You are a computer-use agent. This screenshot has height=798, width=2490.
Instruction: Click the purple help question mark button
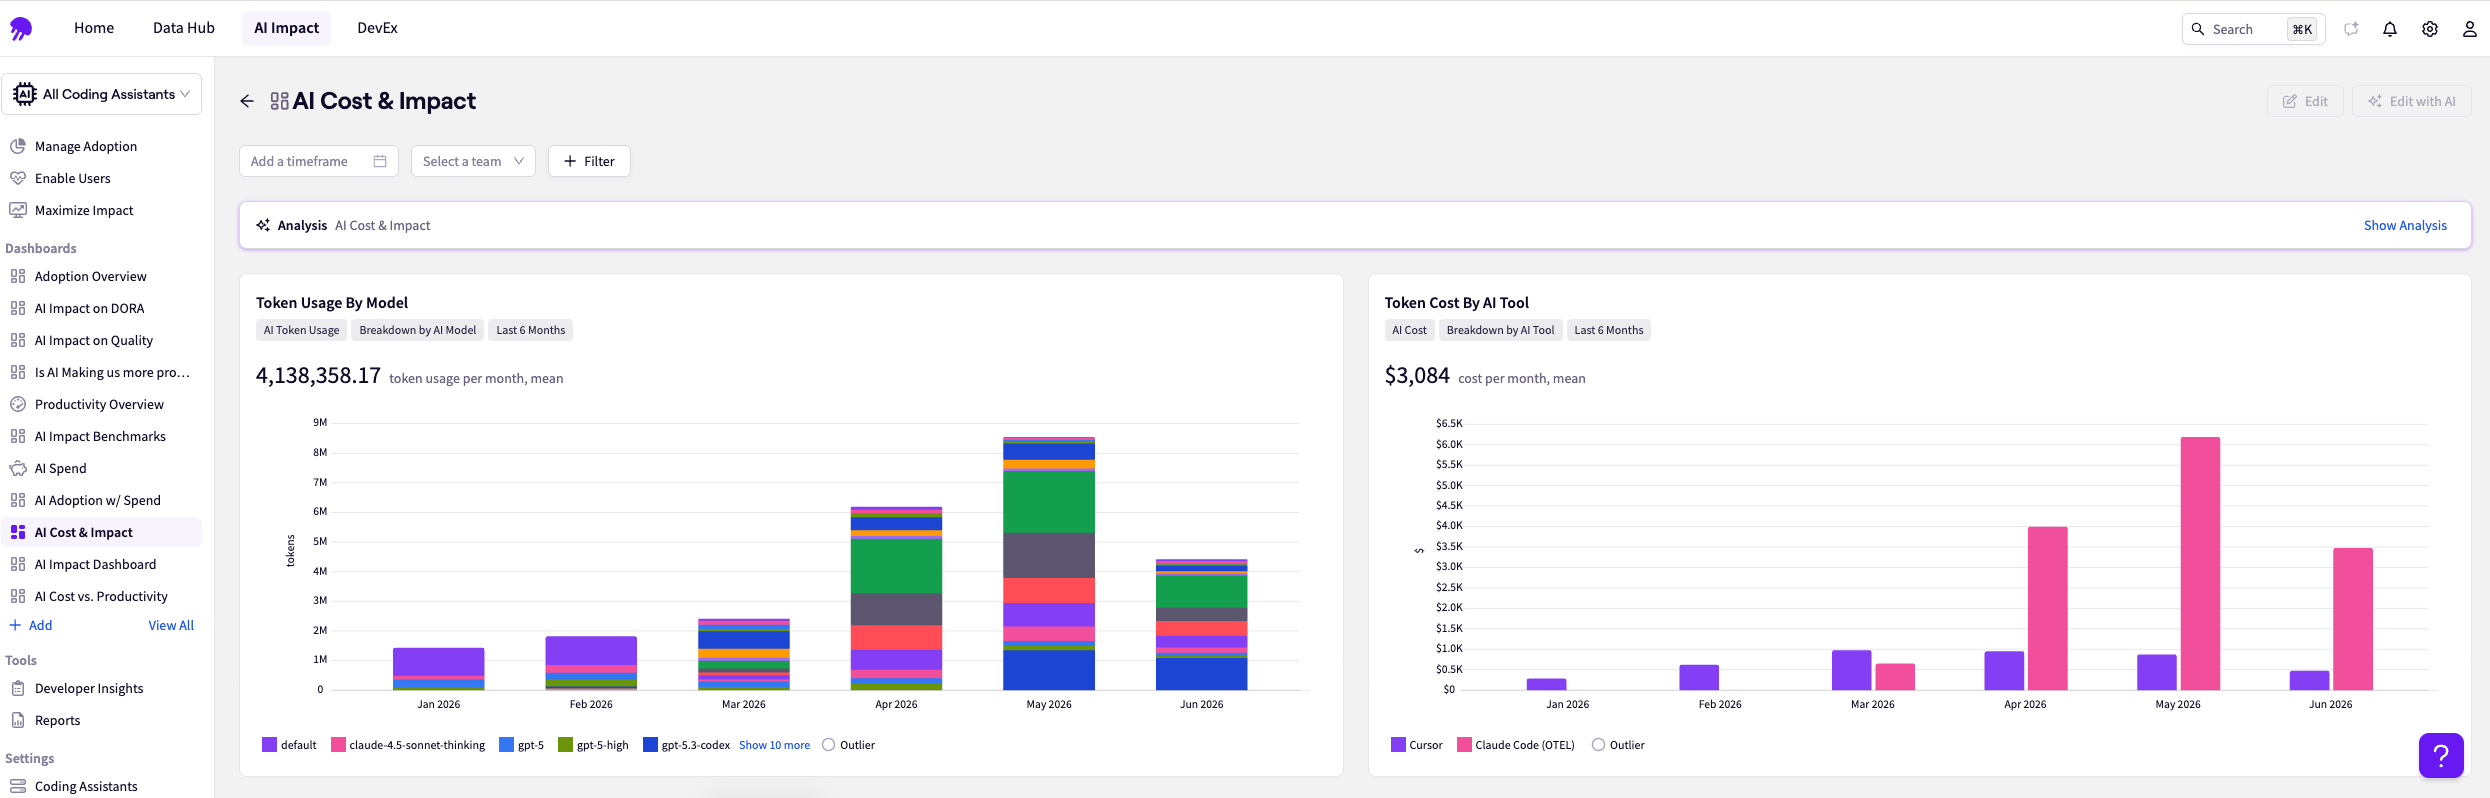(2441, 755)
